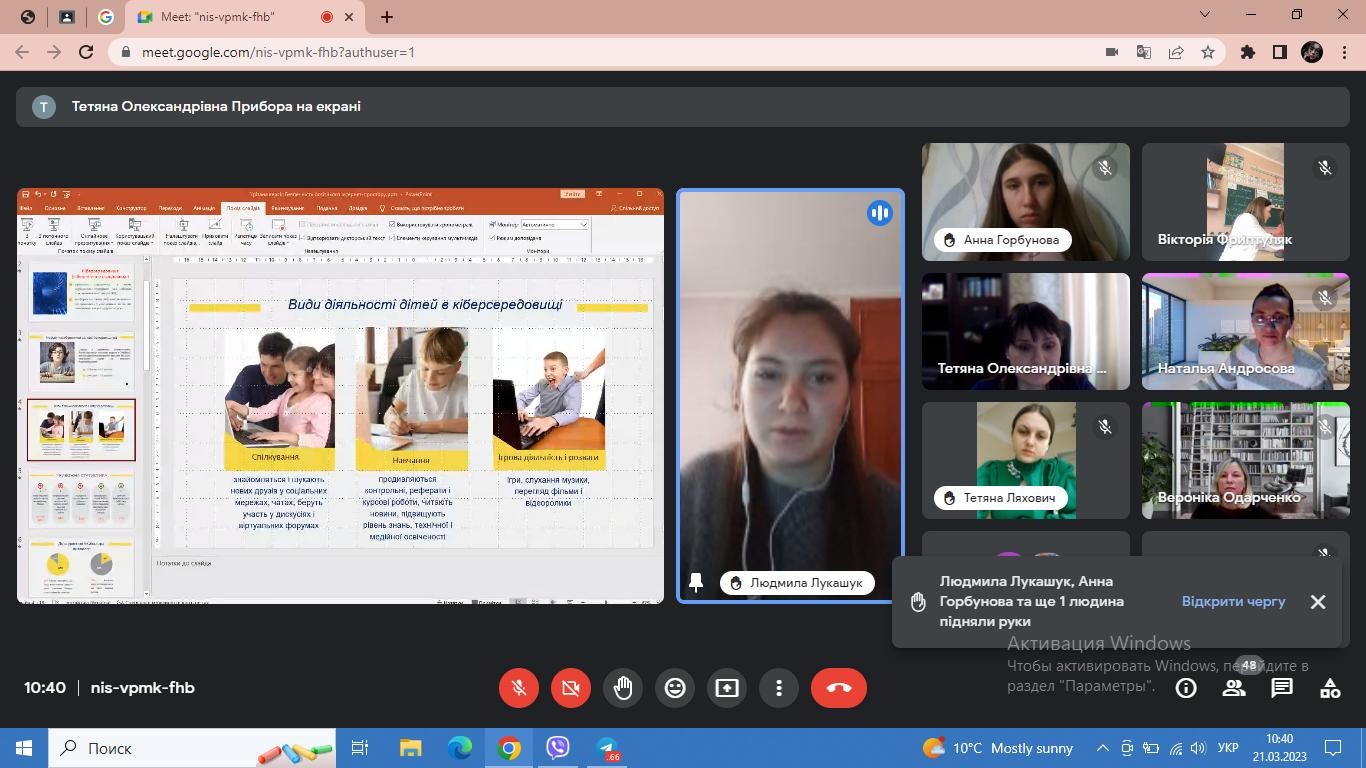Open the meeting details info icon
The height and width of the screenshot is (768, 1366).
tap(1186, 688)
